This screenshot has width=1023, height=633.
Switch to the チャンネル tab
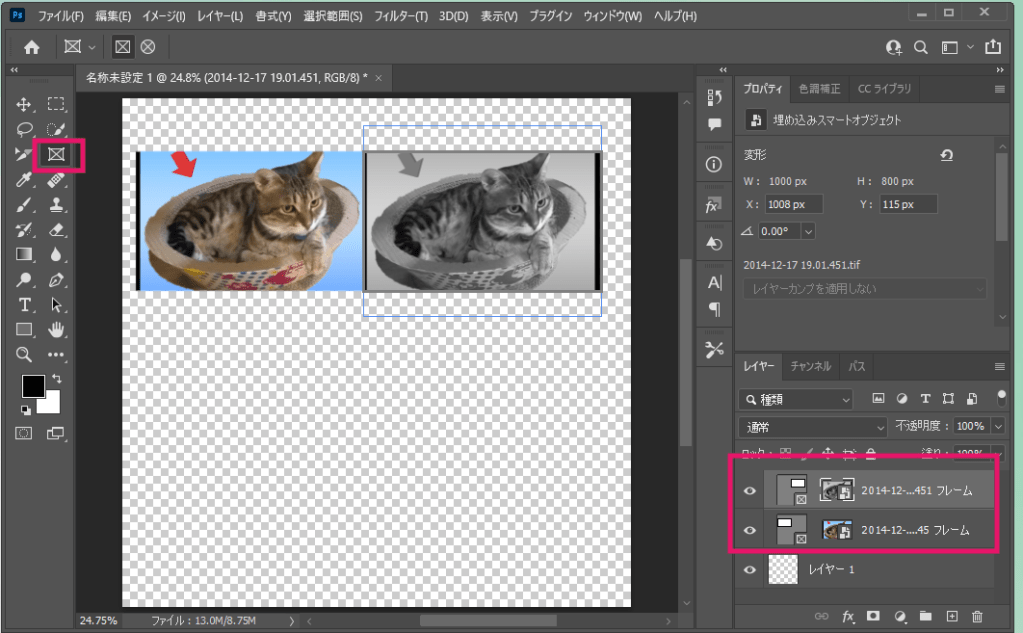810,367
